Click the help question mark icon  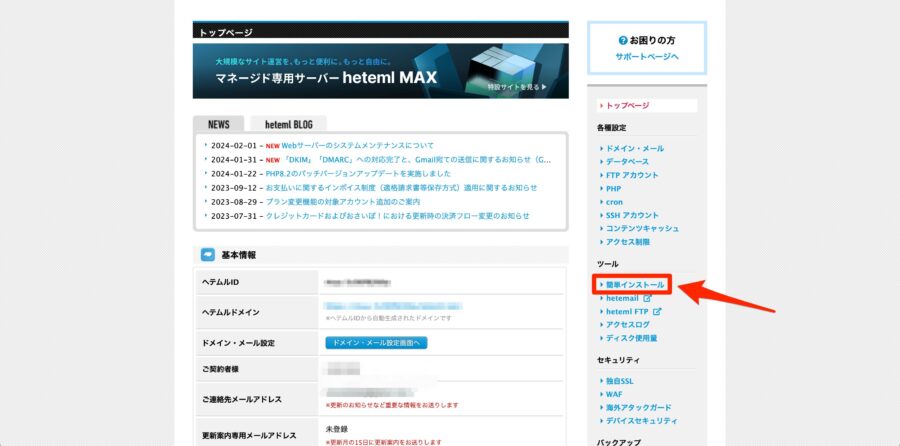[623, 40]
